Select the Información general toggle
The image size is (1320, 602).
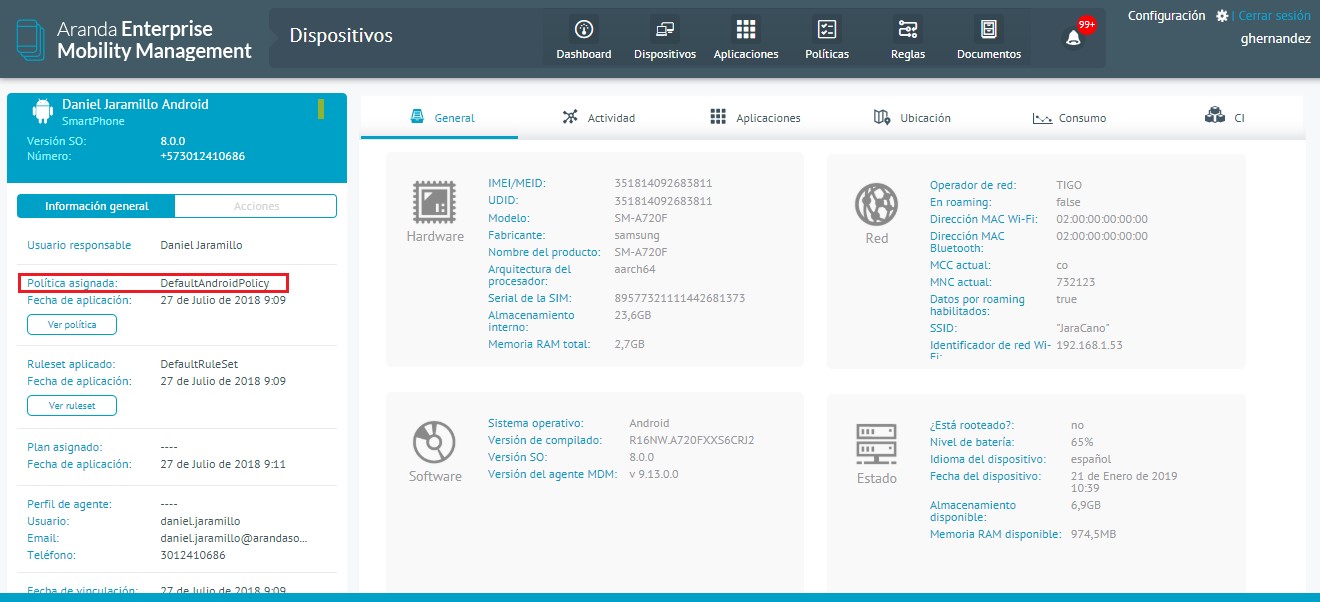[x=96, y=206]
